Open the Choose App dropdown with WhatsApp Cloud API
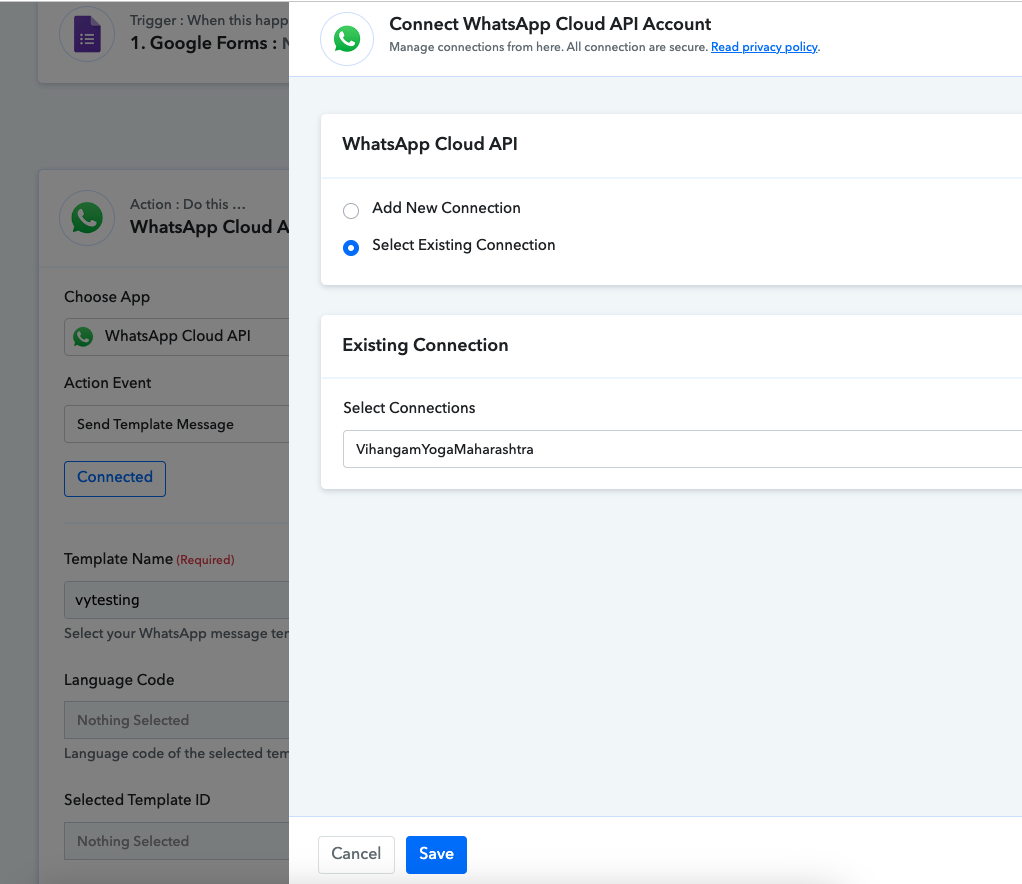The width and height of the screenshot is (1022, 884). coord(177,336)
